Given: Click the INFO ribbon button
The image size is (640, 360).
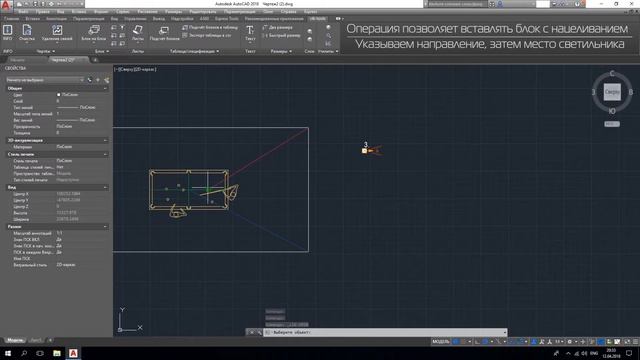Looking at the screenshot, I should coord(7,32).
